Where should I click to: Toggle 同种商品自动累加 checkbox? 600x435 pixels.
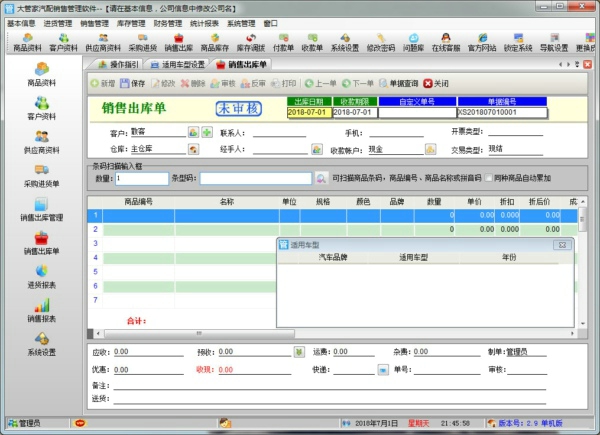click(x=488, y=178)
